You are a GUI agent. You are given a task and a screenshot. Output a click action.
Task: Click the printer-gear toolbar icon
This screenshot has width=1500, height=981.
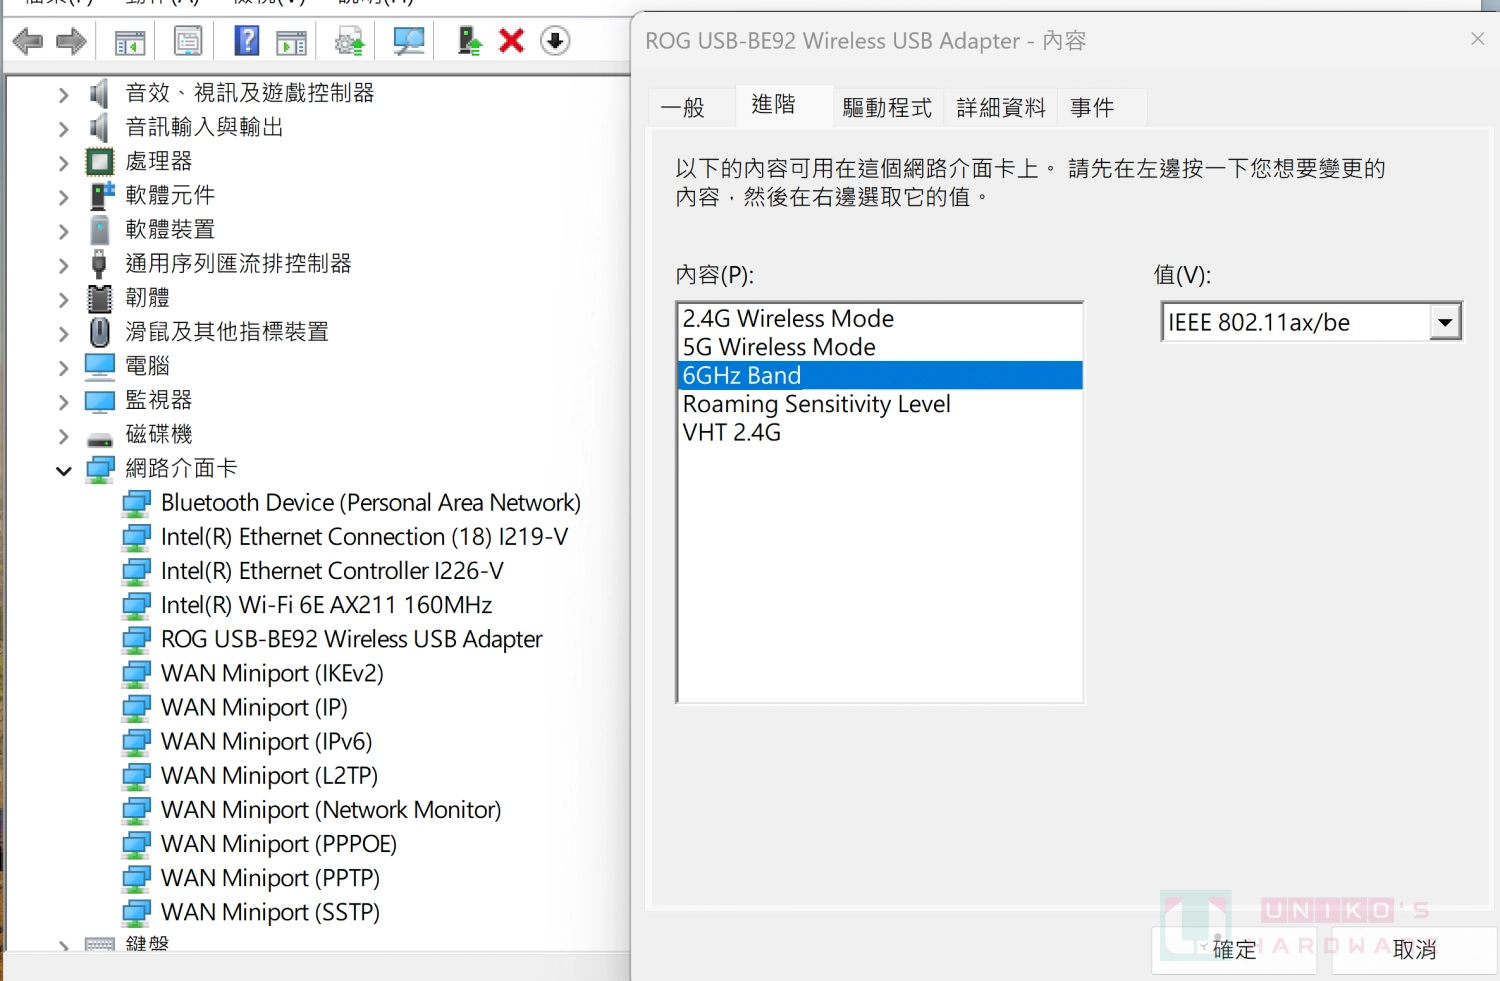coord(350,42)
